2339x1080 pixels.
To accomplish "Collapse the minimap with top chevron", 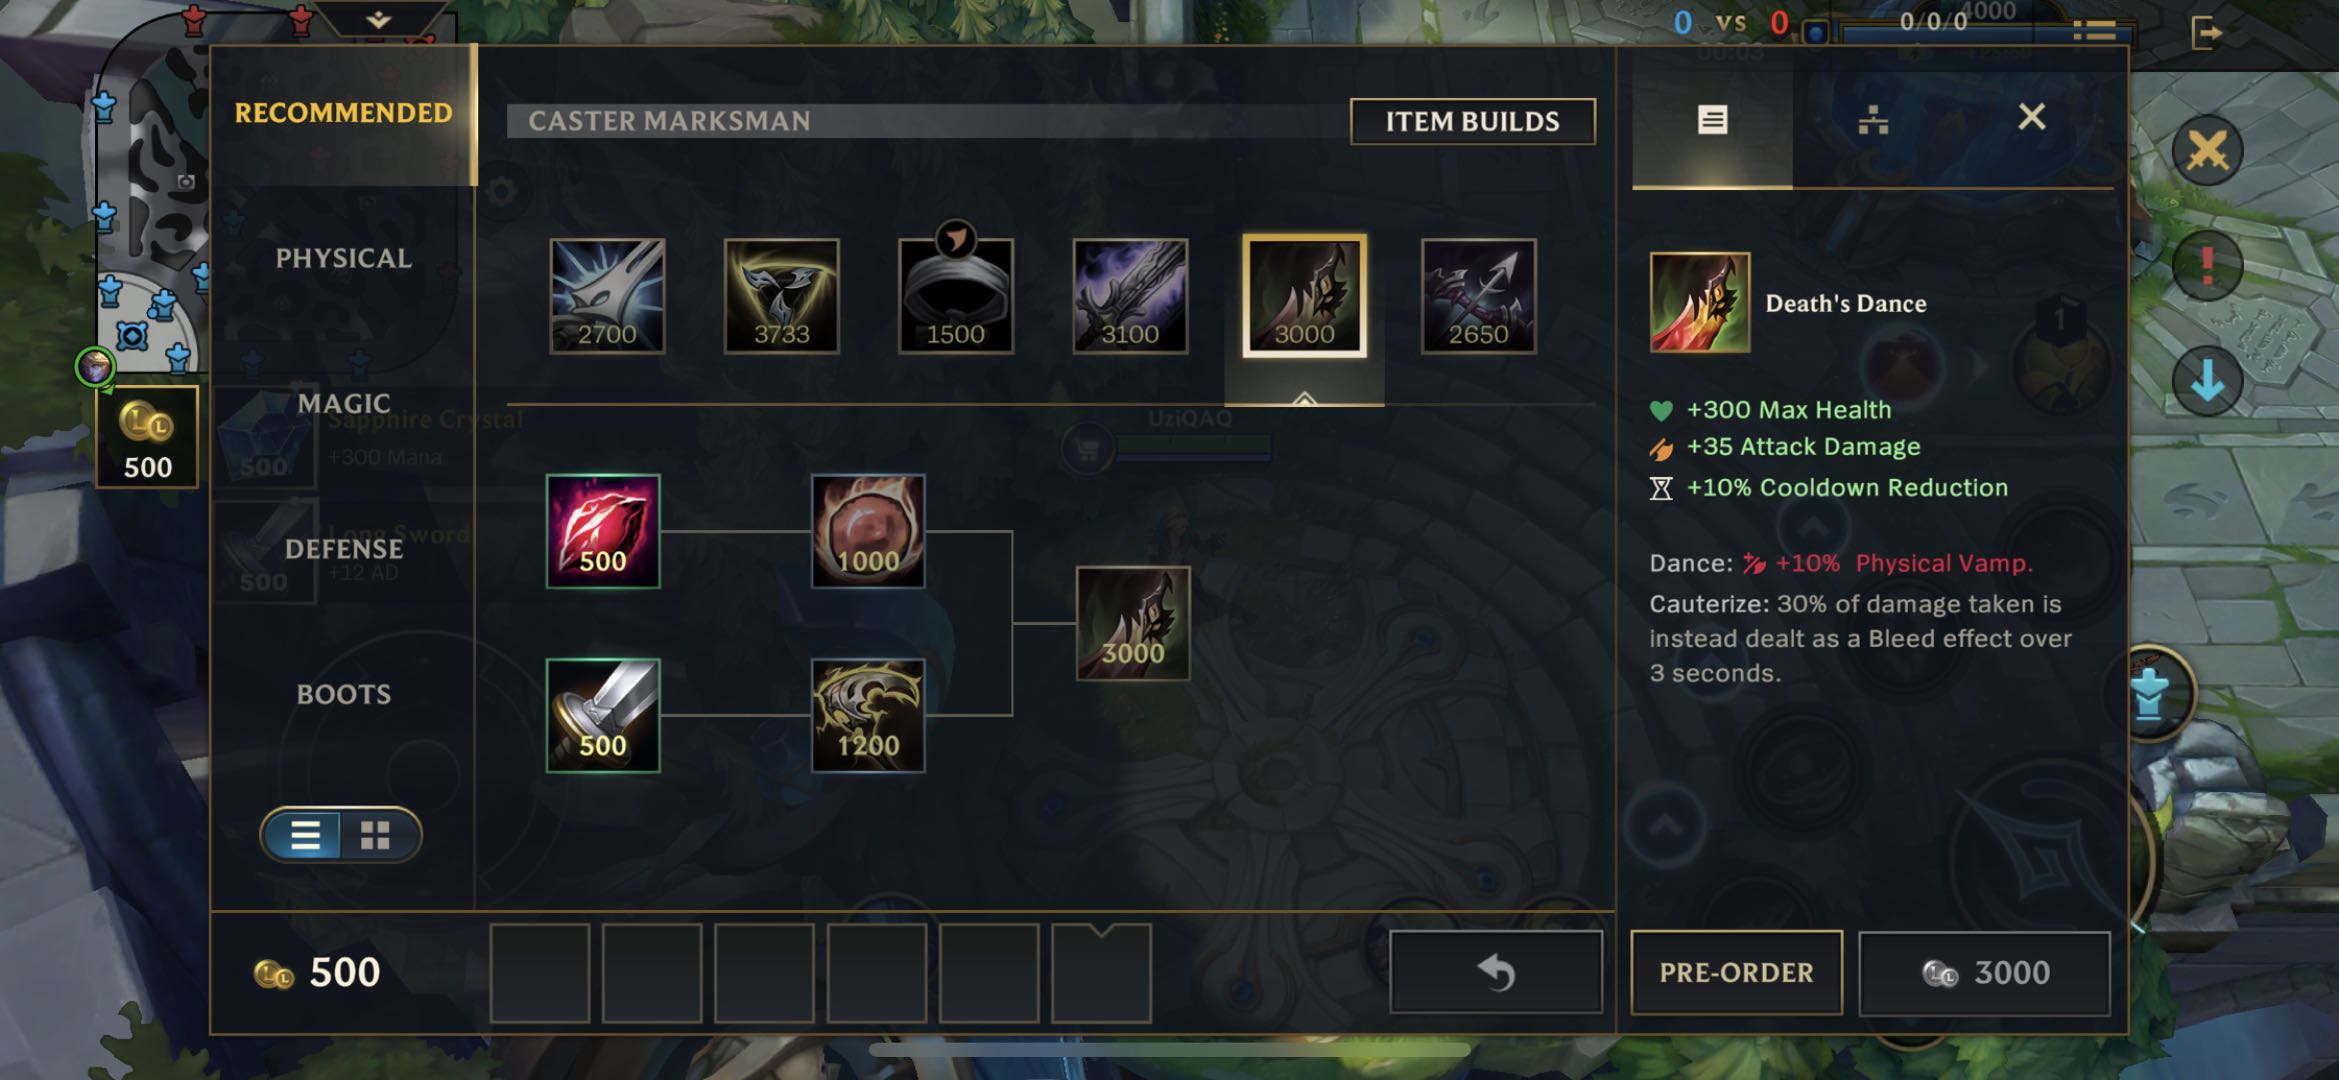I will (x=379, y=19).
